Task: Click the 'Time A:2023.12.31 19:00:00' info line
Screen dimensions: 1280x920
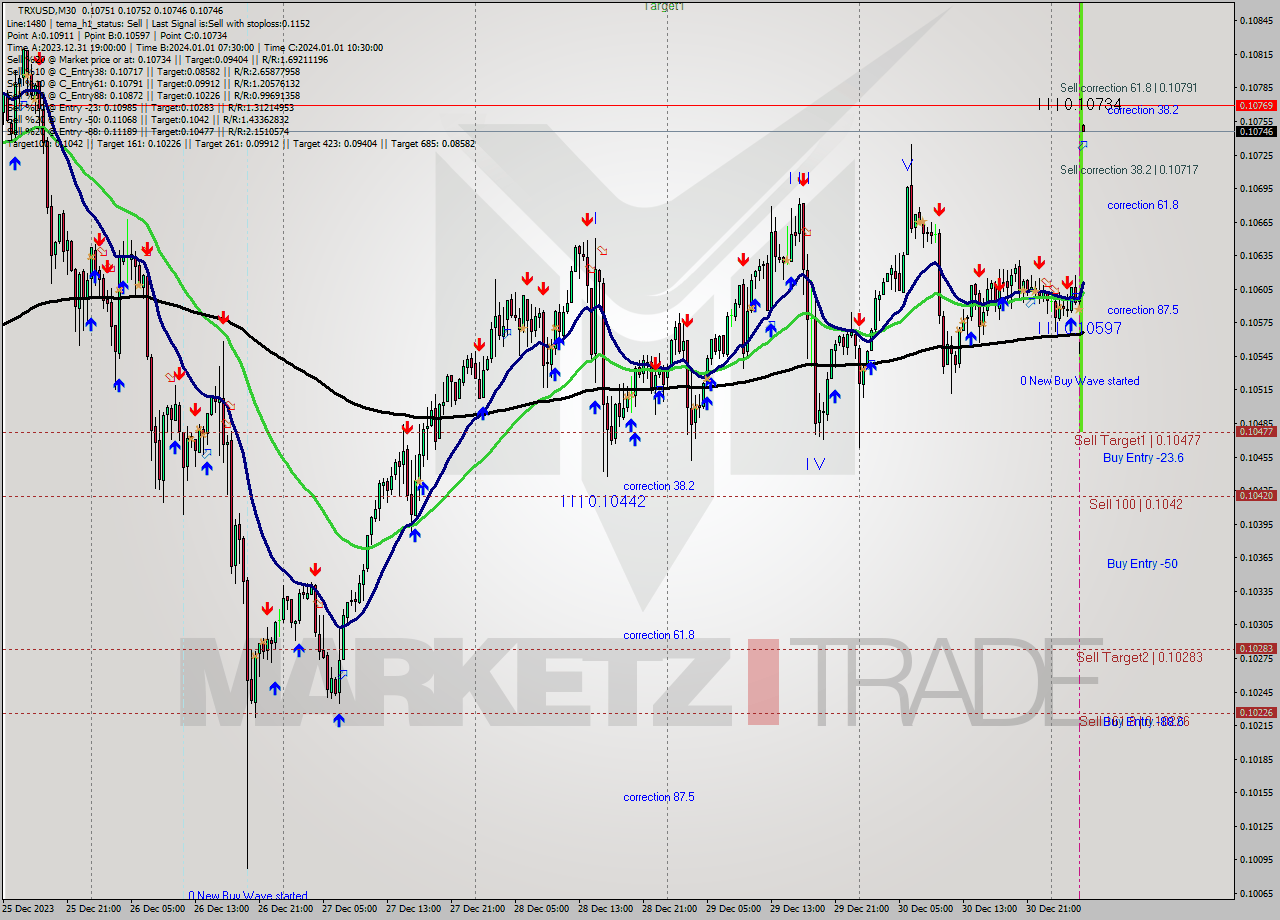Action: [195, 47]
